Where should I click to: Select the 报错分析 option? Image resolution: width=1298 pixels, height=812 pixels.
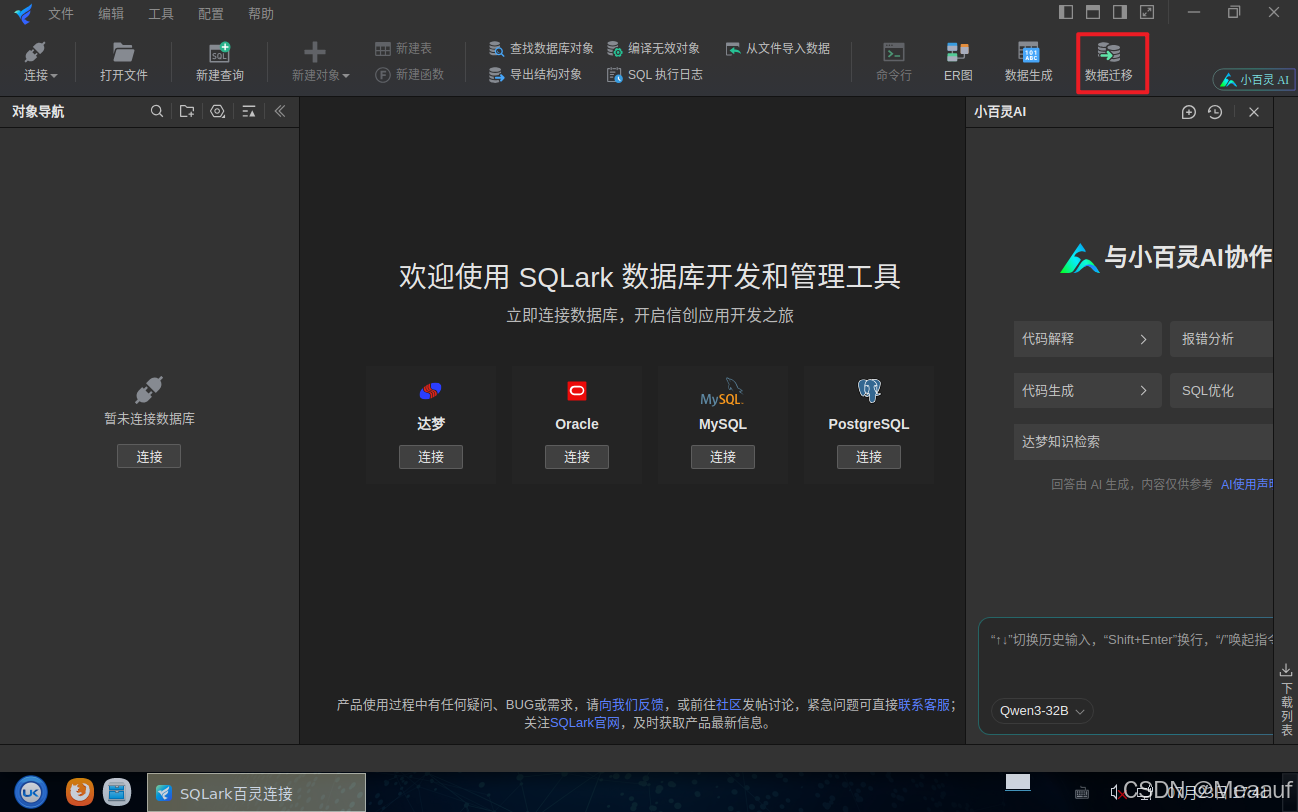(x=1221, y=339)
